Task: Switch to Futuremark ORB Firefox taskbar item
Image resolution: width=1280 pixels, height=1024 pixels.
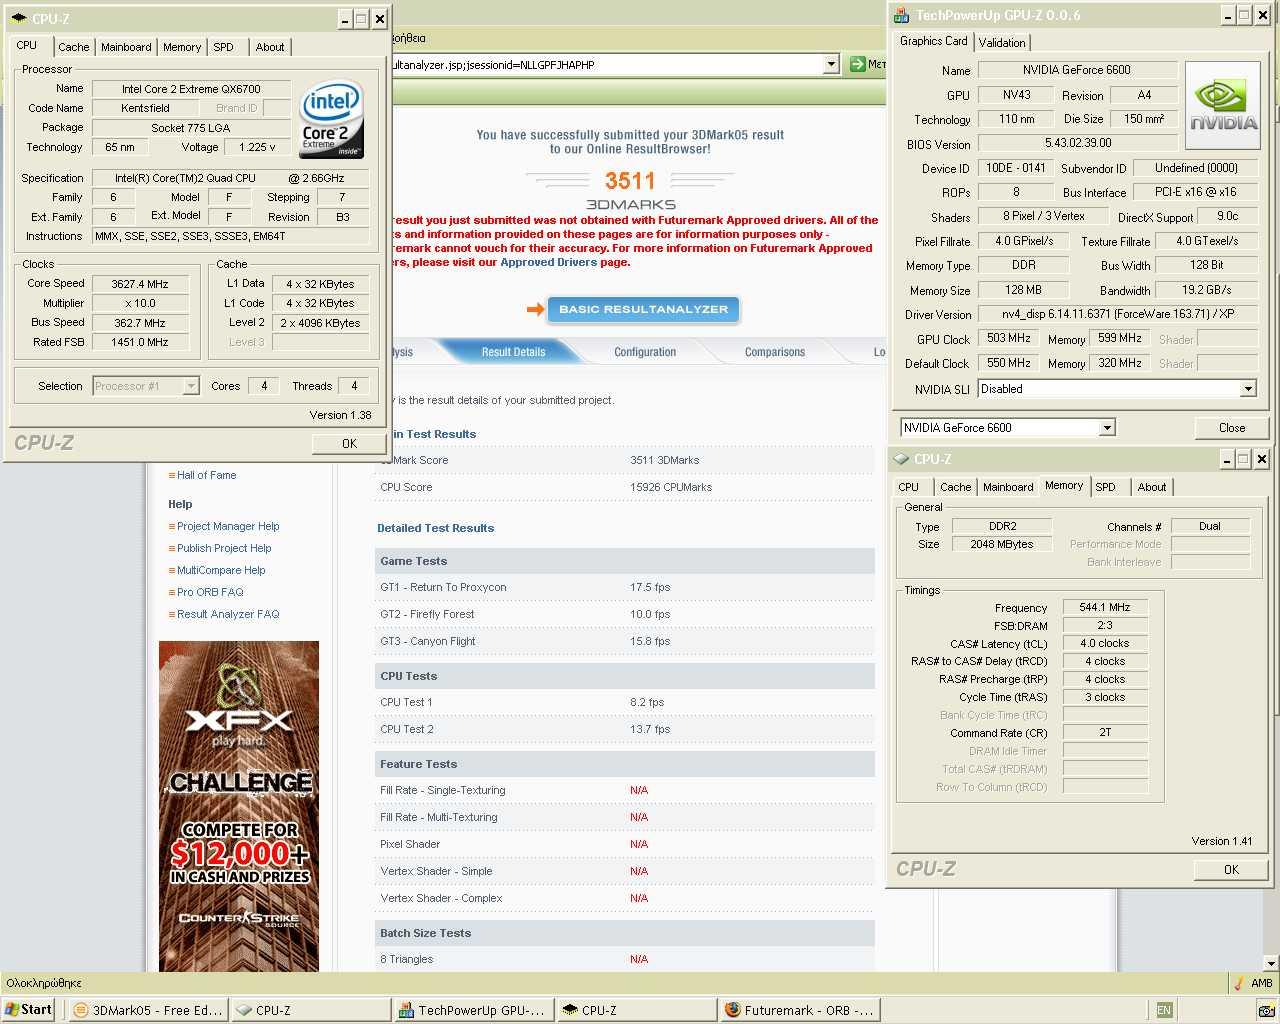Action: [x=800, y=1010]
